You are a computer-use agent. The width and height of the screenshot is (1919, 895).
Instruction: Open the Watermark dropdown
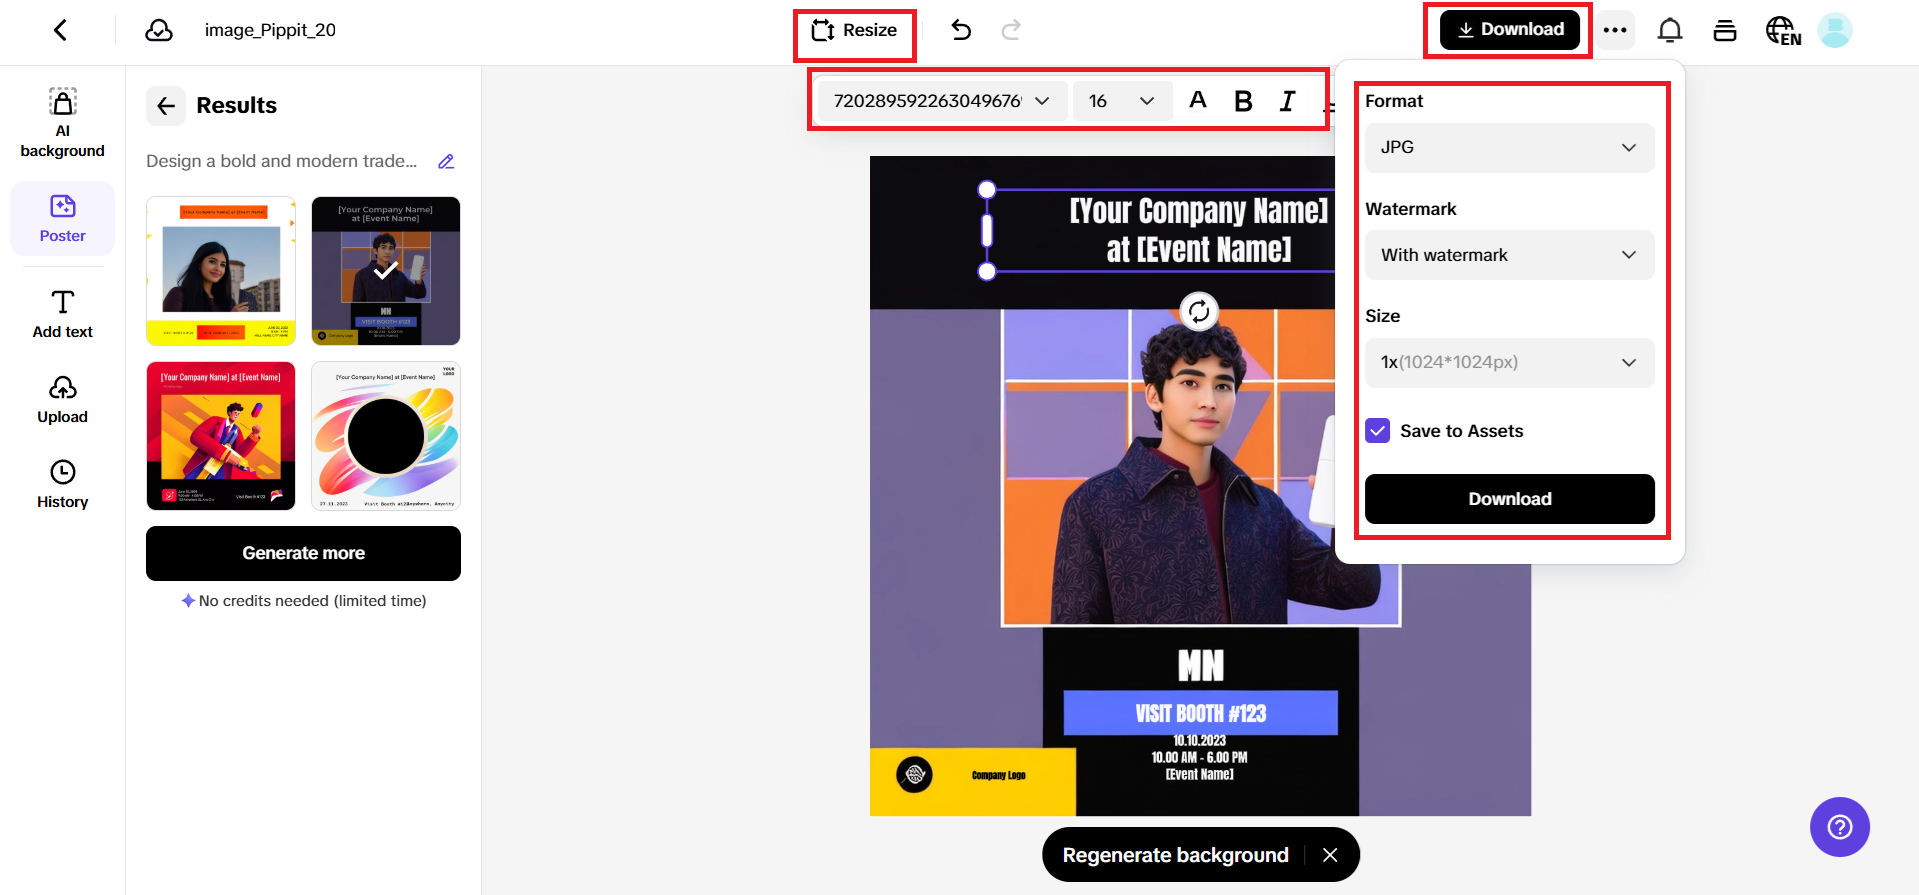[x=1509, y=255]
